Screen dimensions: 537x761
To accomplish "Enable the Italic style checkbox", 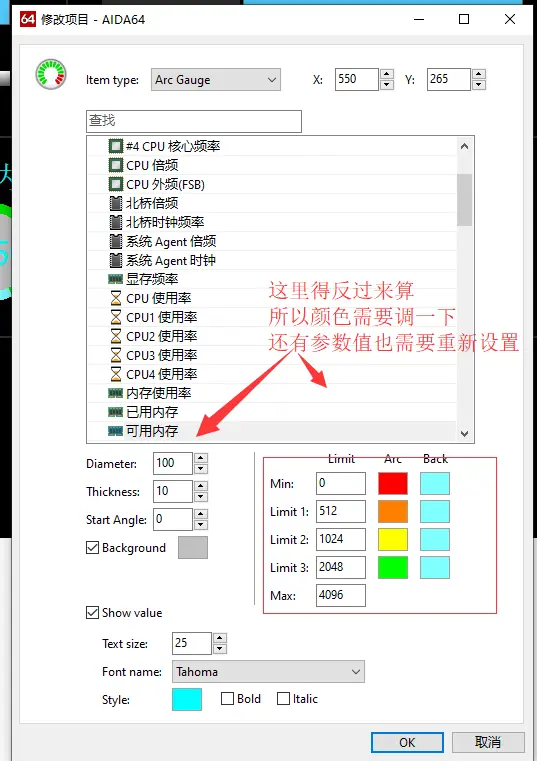I will click(283, 698).
